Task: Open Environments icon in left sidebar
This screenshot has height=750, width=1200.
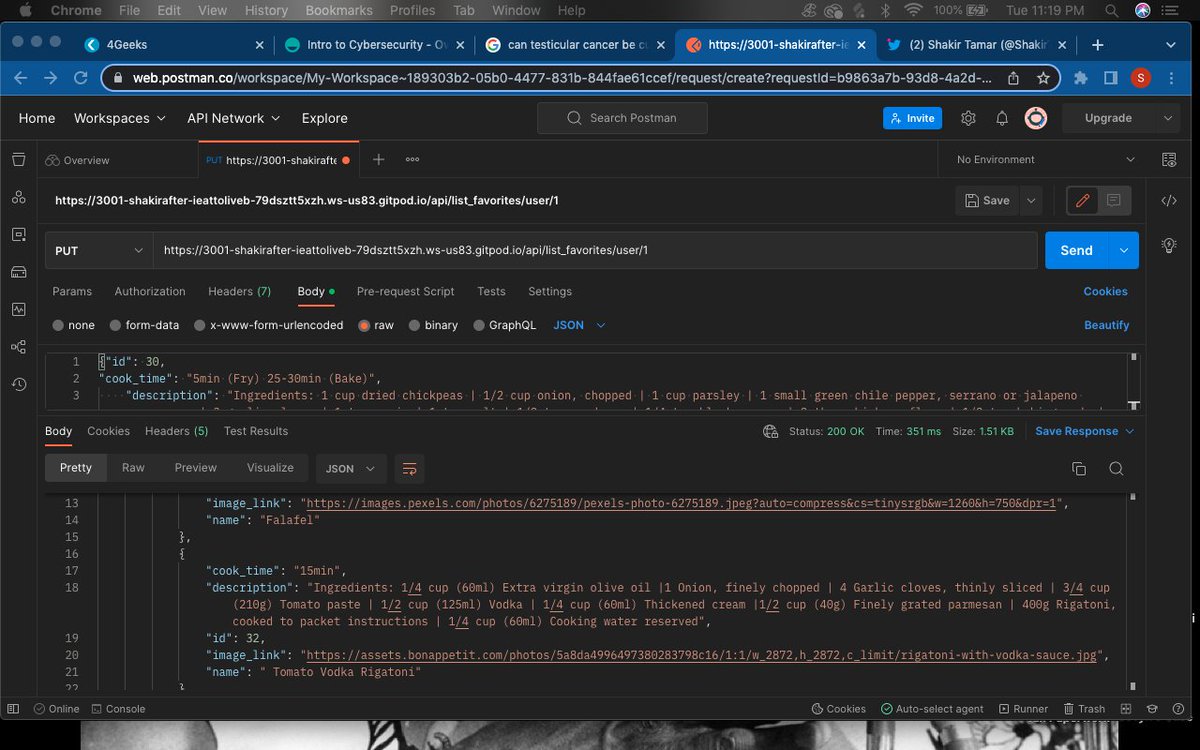Action: tap(18, 234)
